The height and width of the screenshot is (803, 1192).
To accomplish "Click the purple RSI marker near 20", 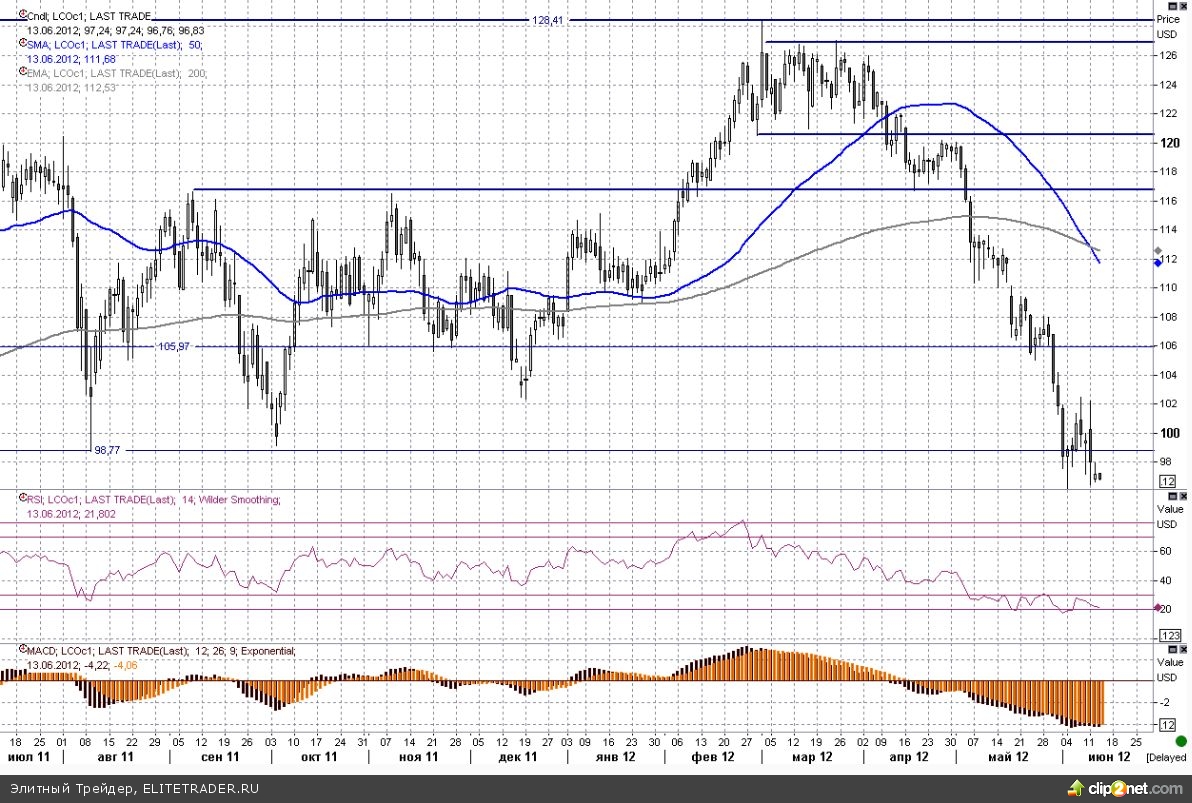I will (1158, 608).
